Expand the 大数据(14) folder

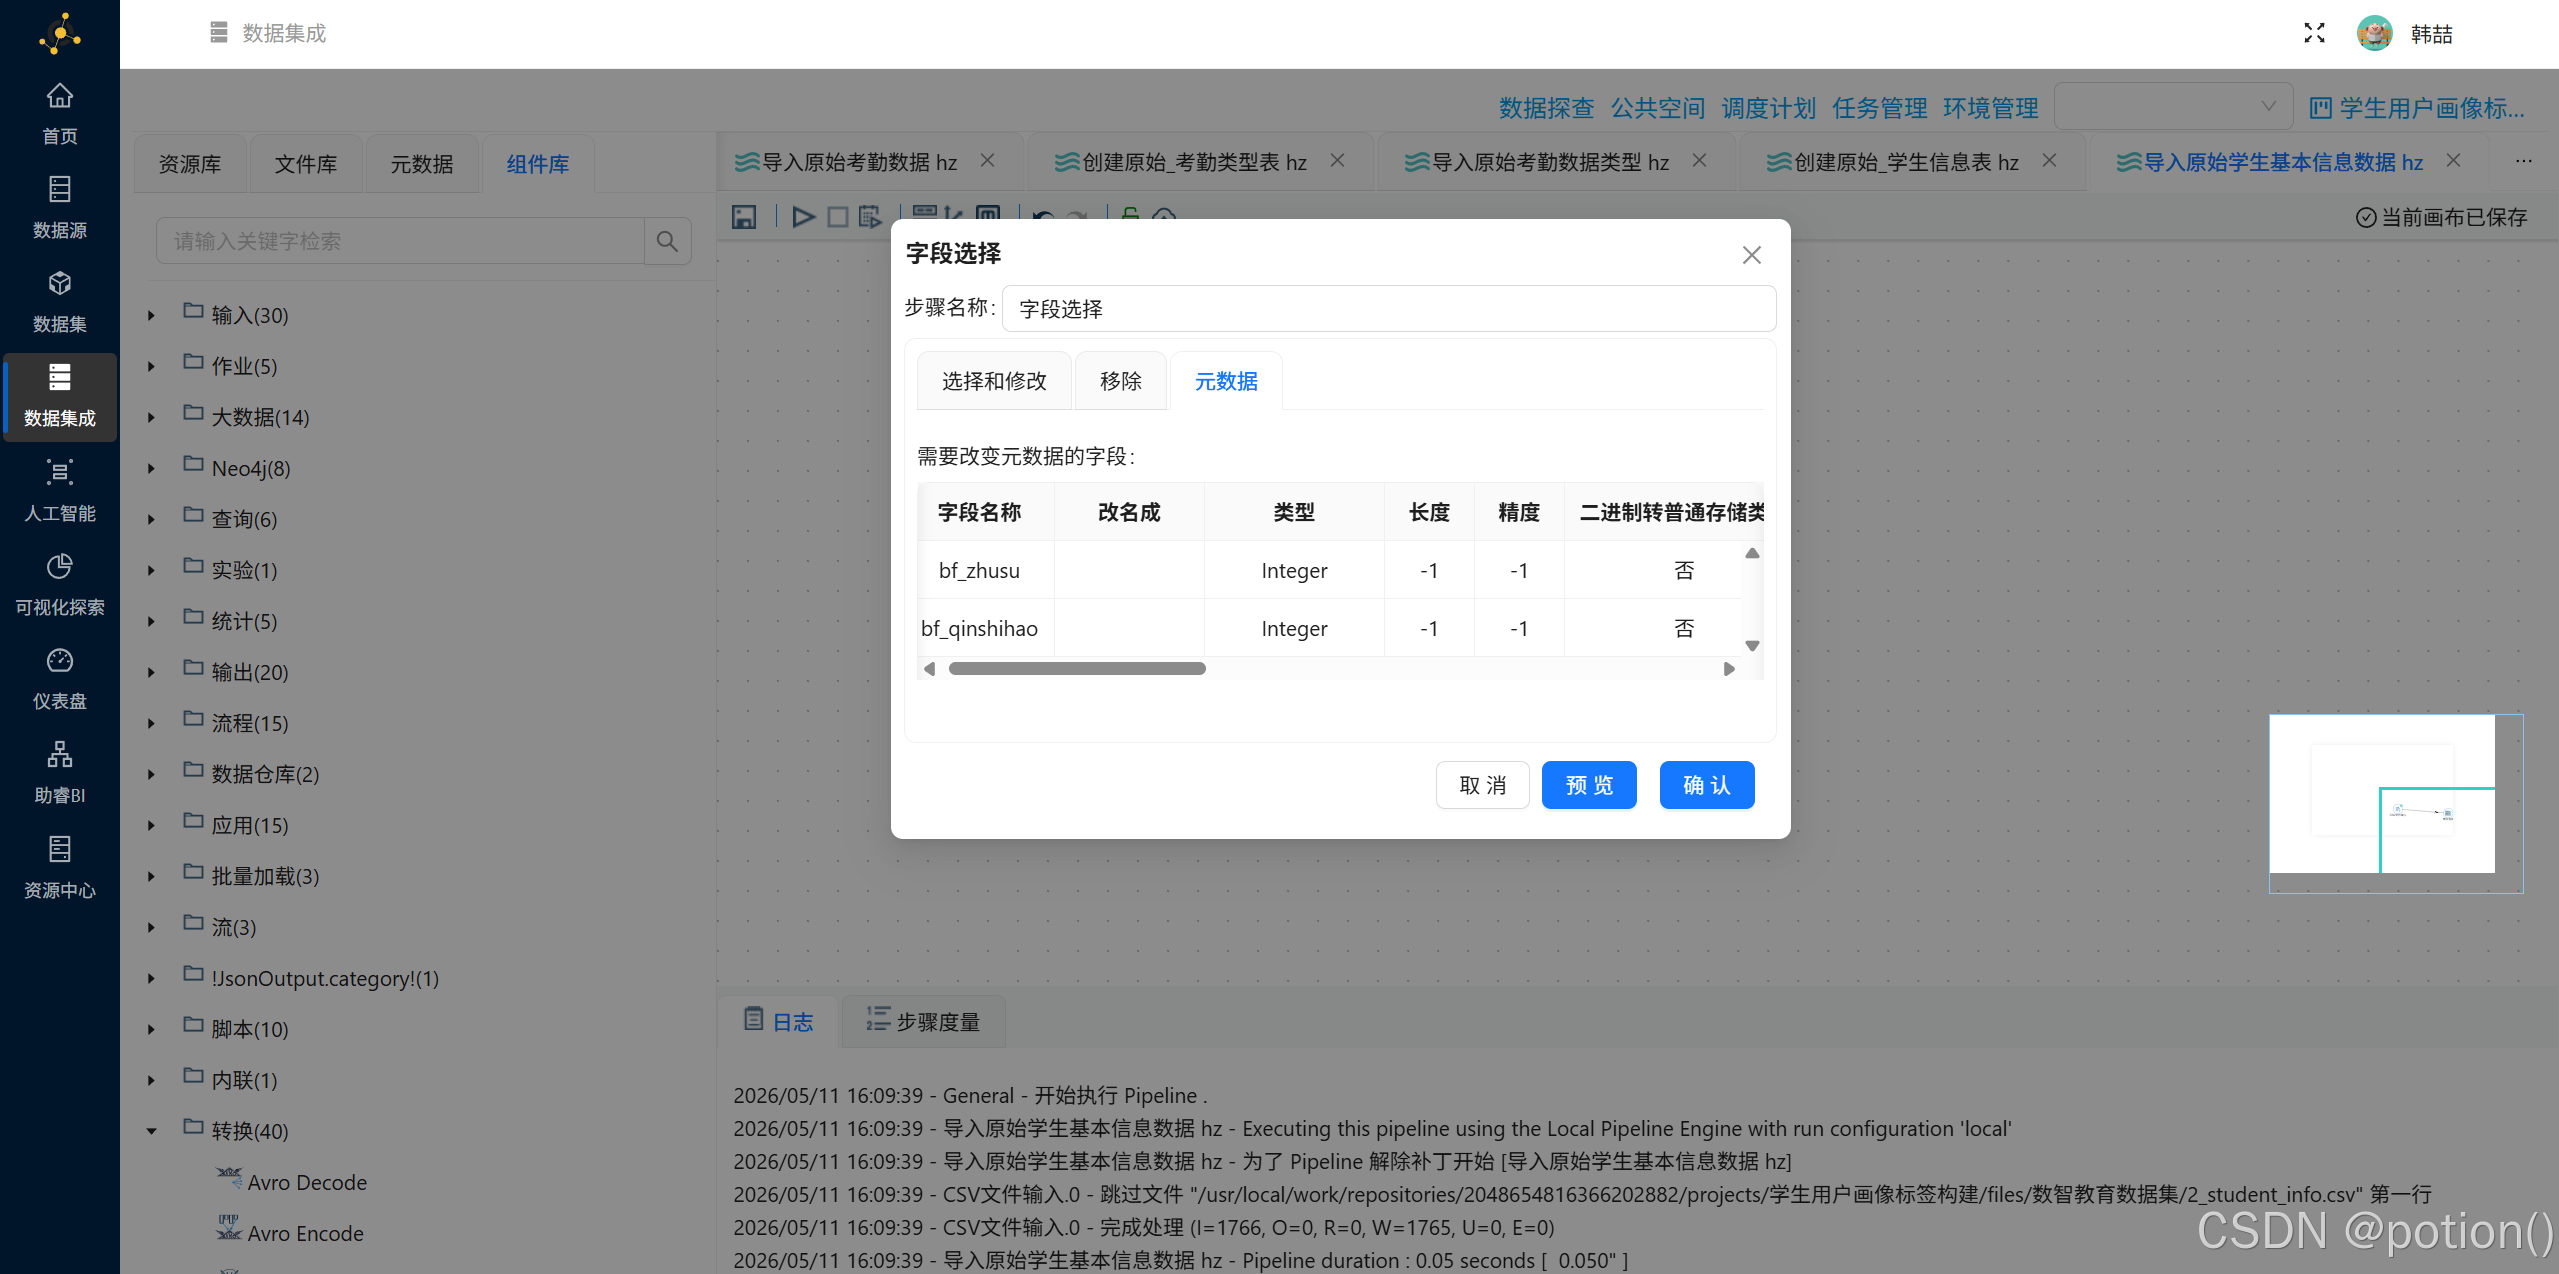pyautogui.click(x=151, y=417)
